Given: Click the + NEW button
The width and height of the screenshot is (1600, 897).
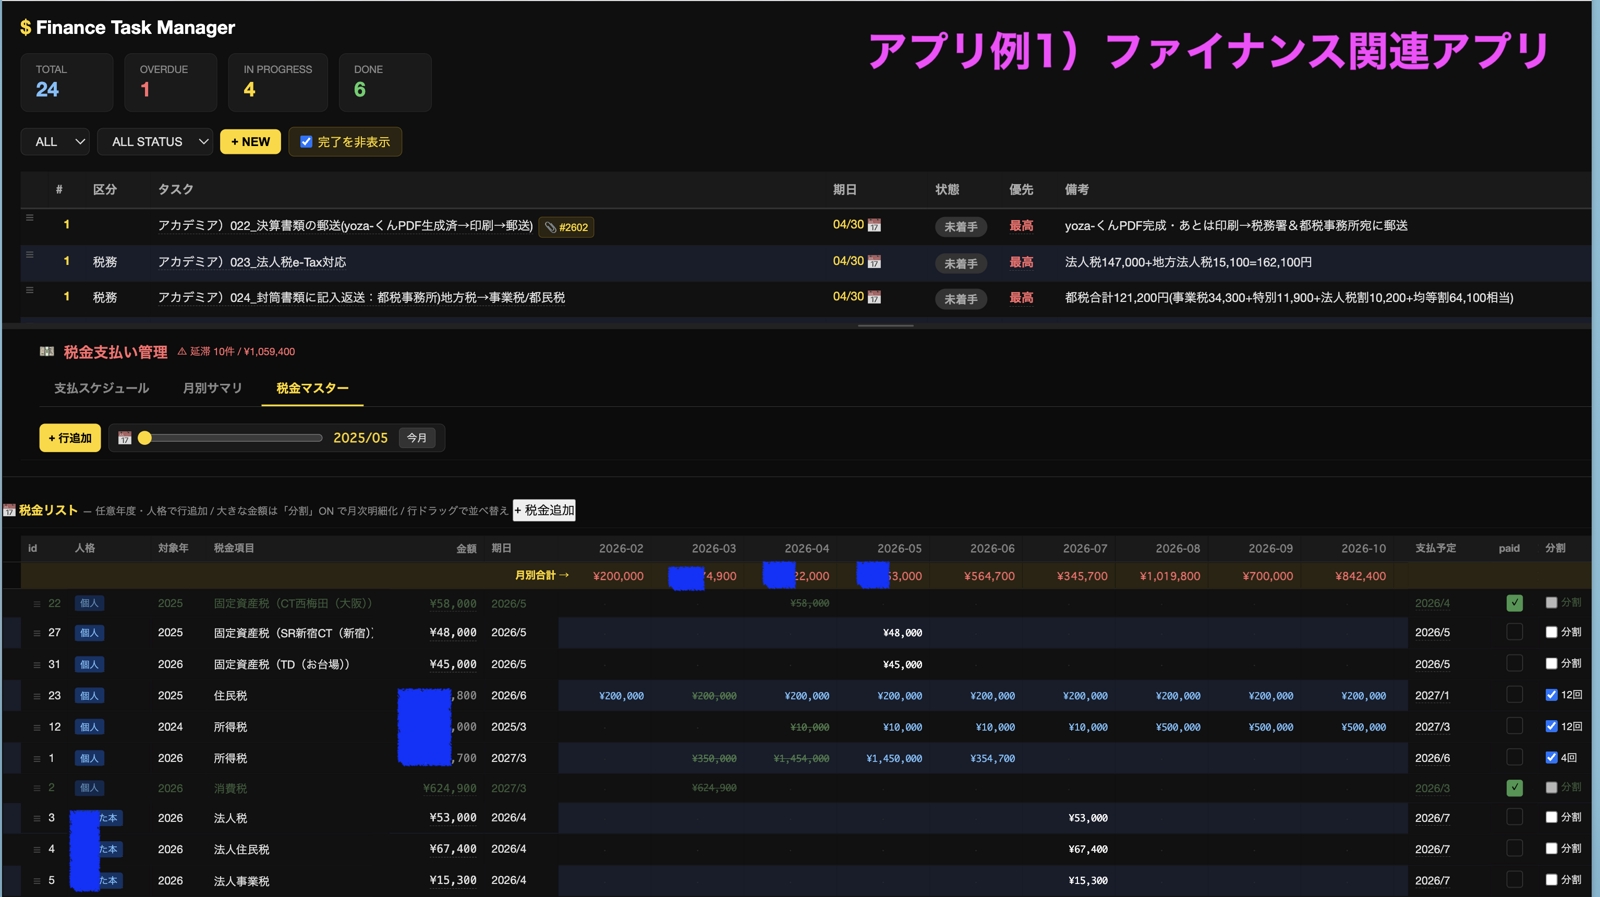Looking at the screenshot, I should (250, 142).
